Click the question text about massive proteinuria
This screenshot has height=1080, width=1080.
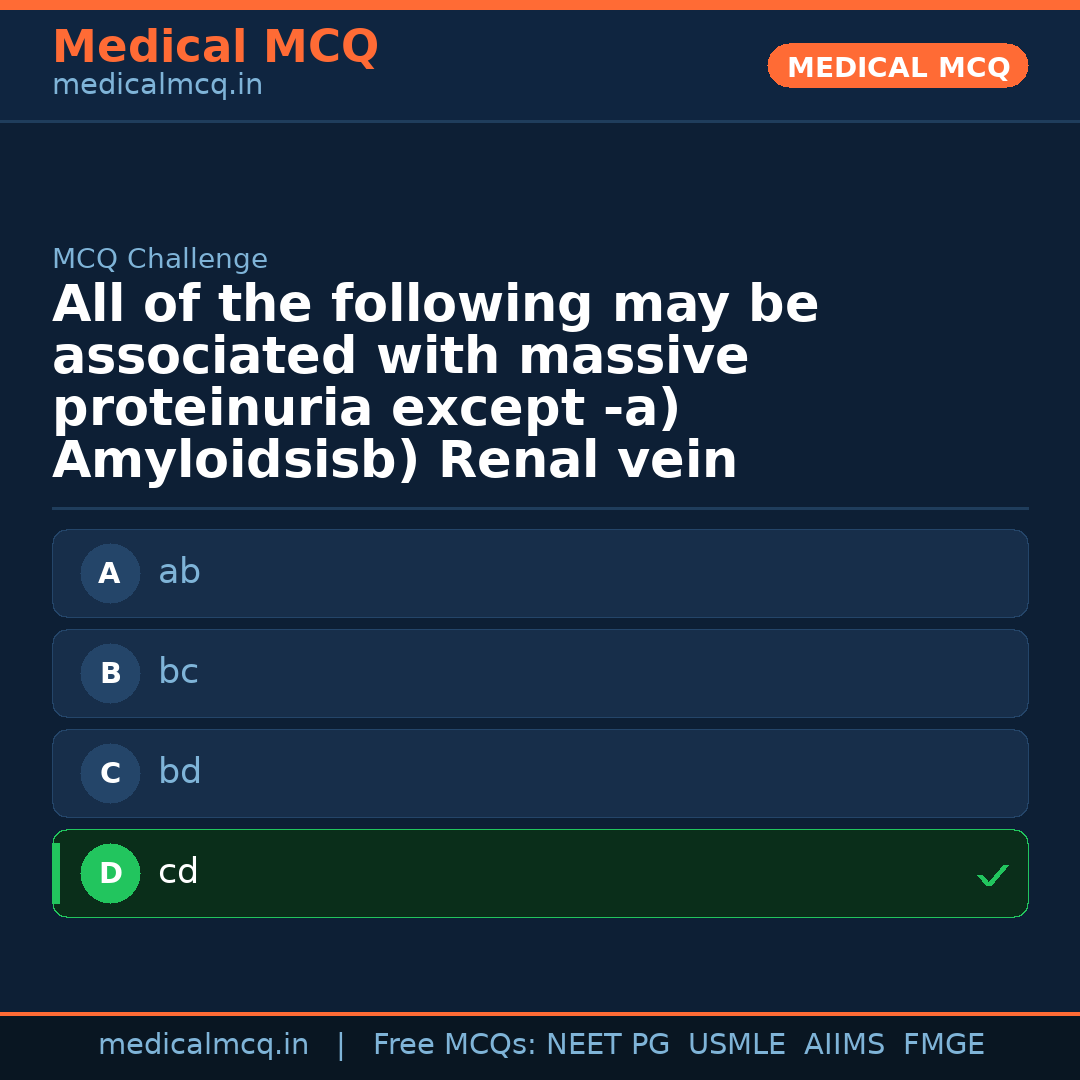(435, 380)
